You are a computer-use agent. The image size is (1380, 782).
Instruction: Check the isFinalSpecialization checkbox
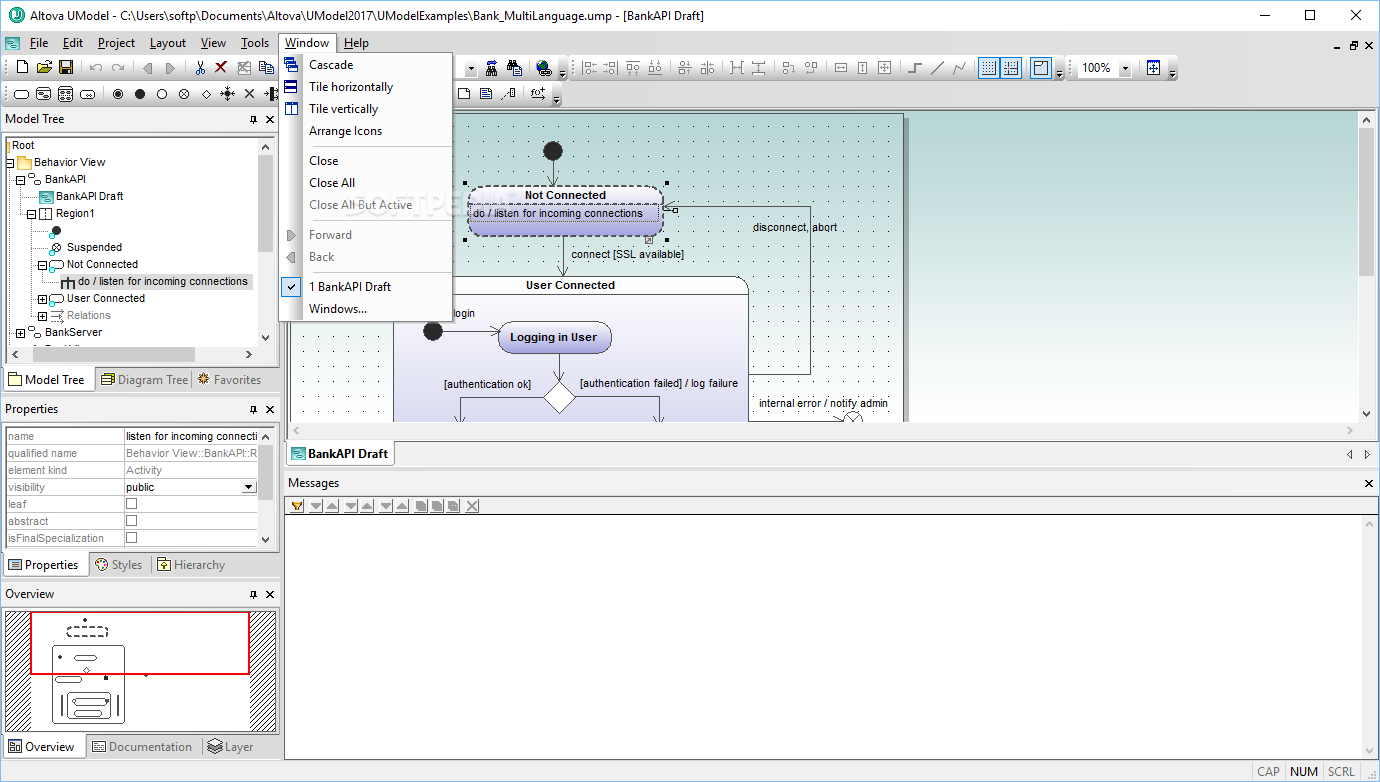(x=131, y=538)
